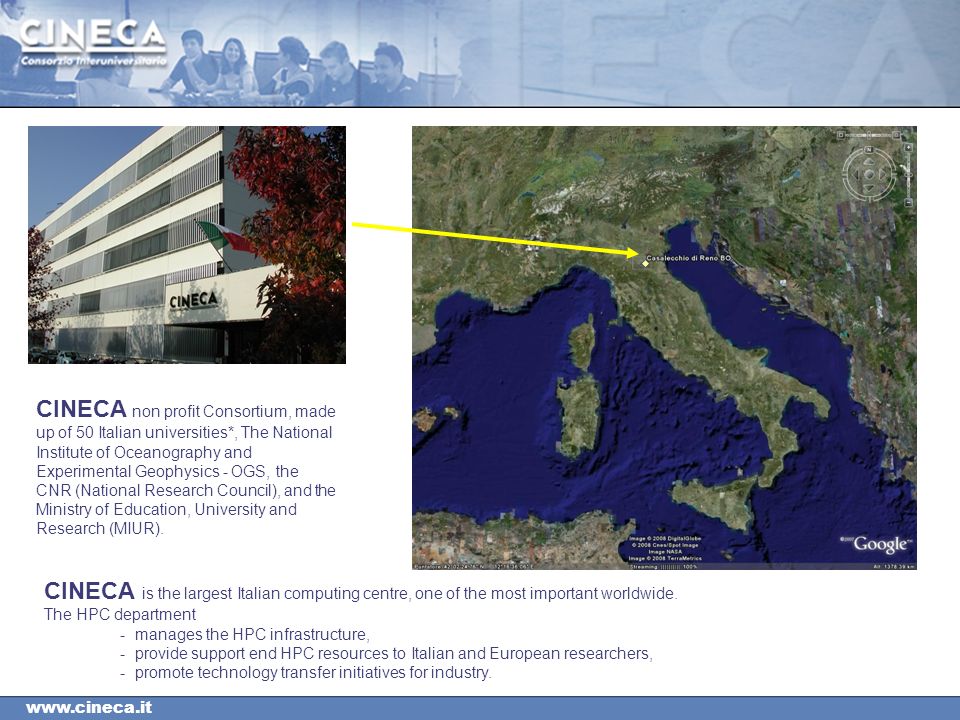The image size is (960, 720).
Task: Click the center button of navigation compass
Action: click(x=869, y=174)
